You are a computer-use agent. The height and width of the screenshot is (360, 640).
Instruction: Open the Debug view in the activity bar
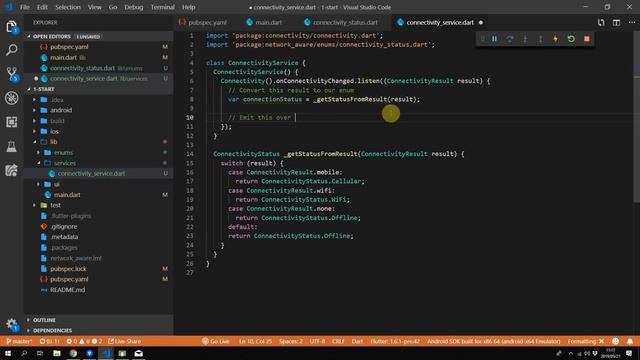[x=11, y=98]
